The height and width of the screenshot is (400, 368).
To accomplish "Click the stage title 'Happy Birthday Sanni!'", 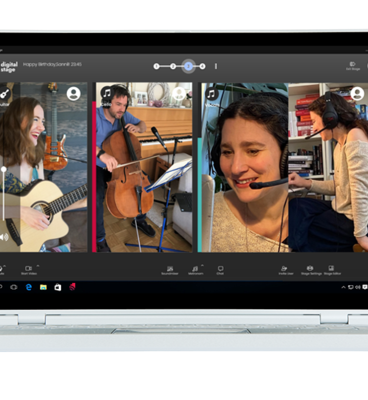I will (x=47, y=64).
